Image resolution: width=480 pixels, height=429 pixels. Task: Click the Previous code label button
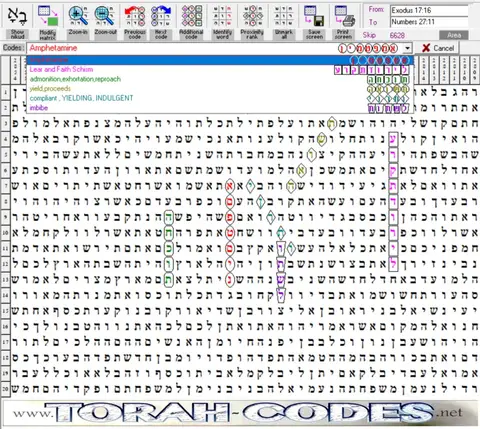click(135, 34)
